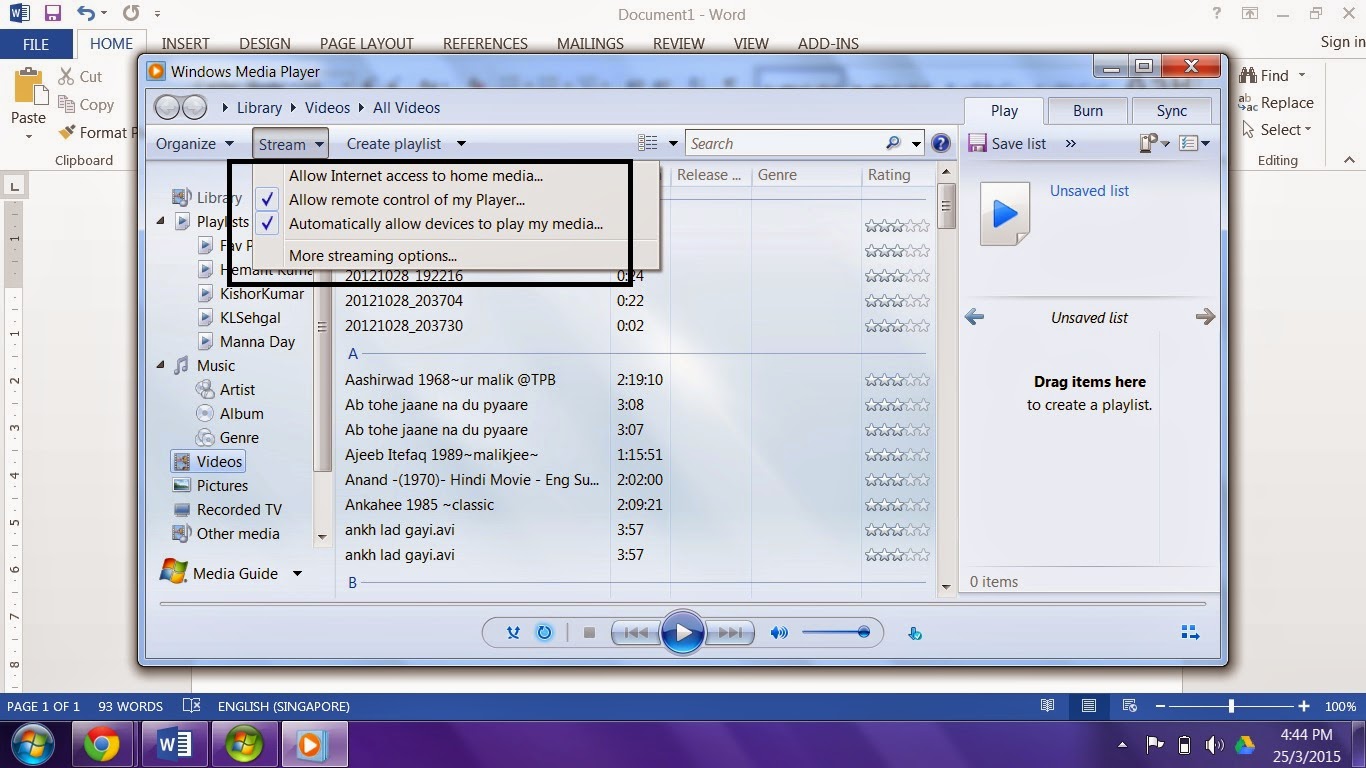1366x768 pixels.
Task: Disable Automatically allow devices to play my media
Action: coord(445,223)
